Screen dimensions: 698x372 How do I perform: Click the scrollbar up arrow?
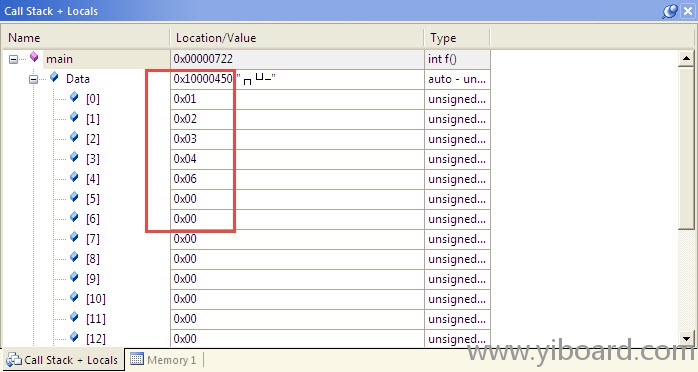686,58
